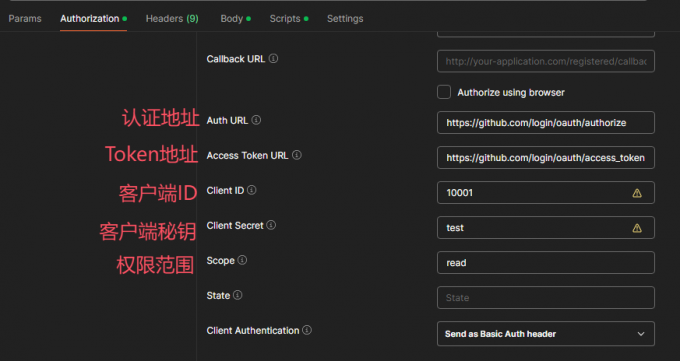Screen dimensions: 680x361
Task: Click the Callback URL info icon
Action: point(273,59)
